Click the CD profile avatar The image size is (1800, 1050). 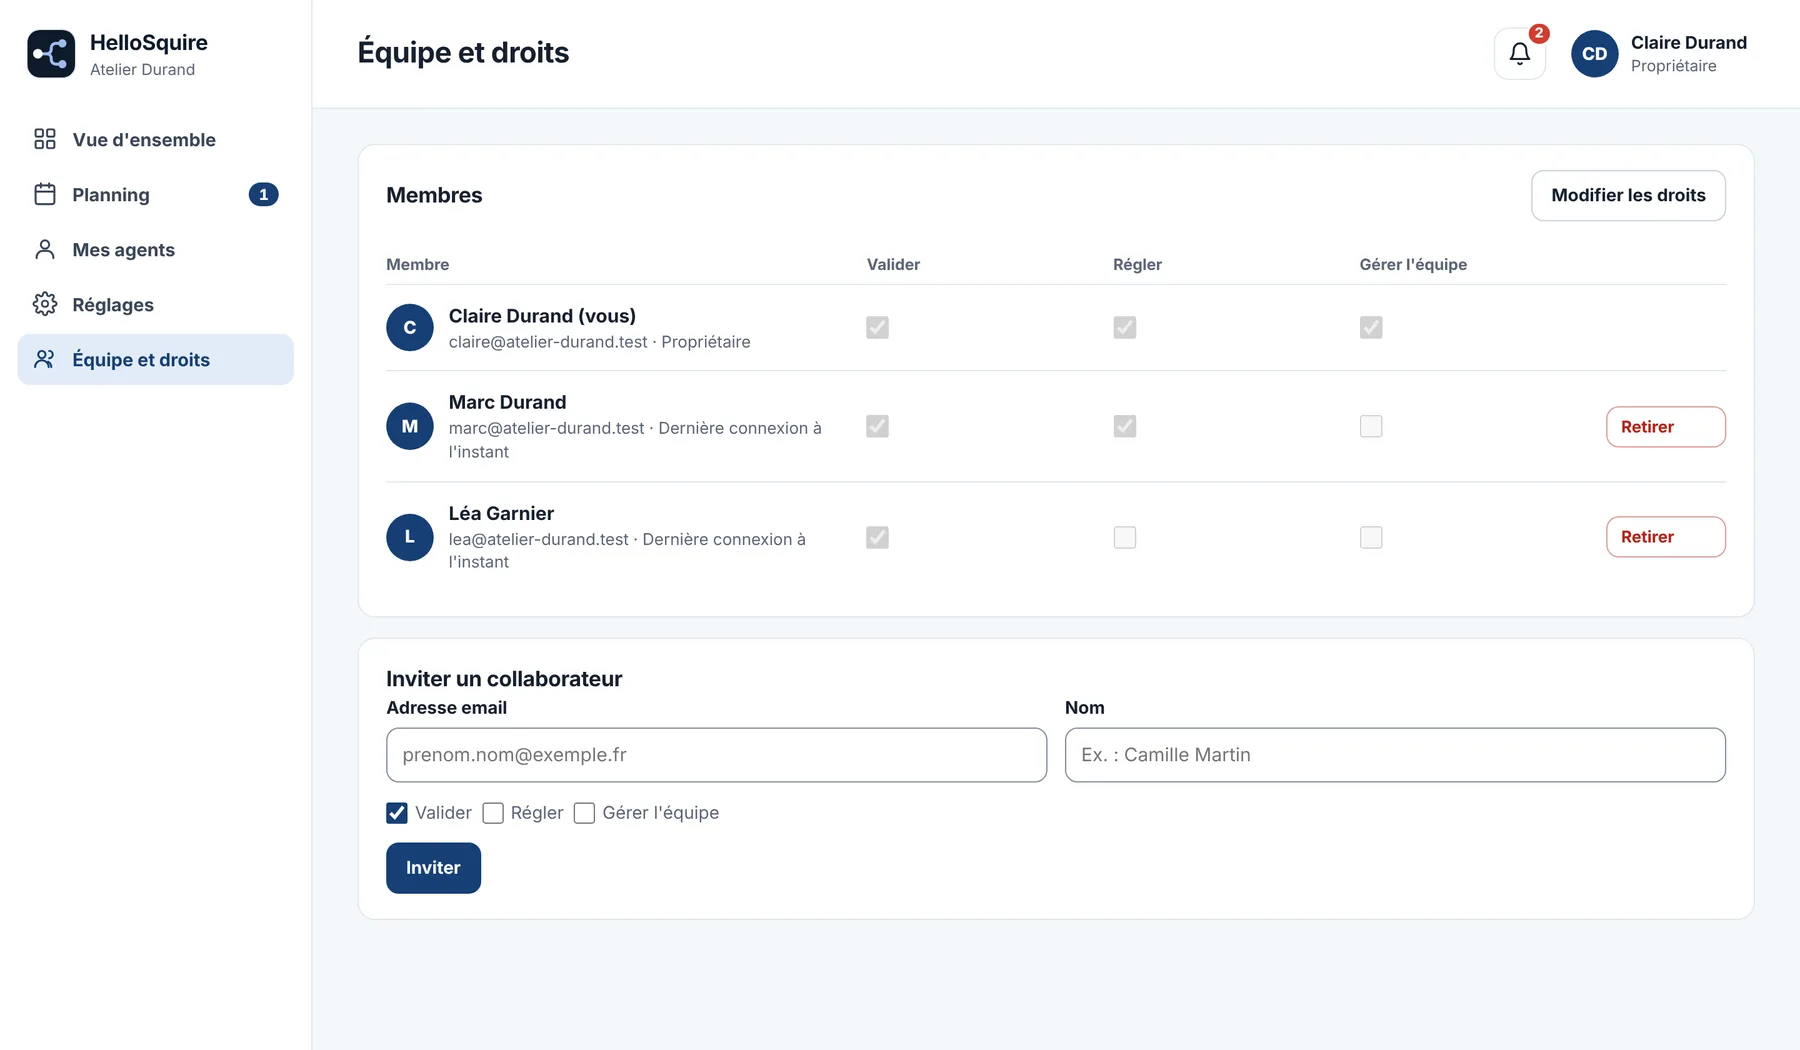tap(1594, 54)
